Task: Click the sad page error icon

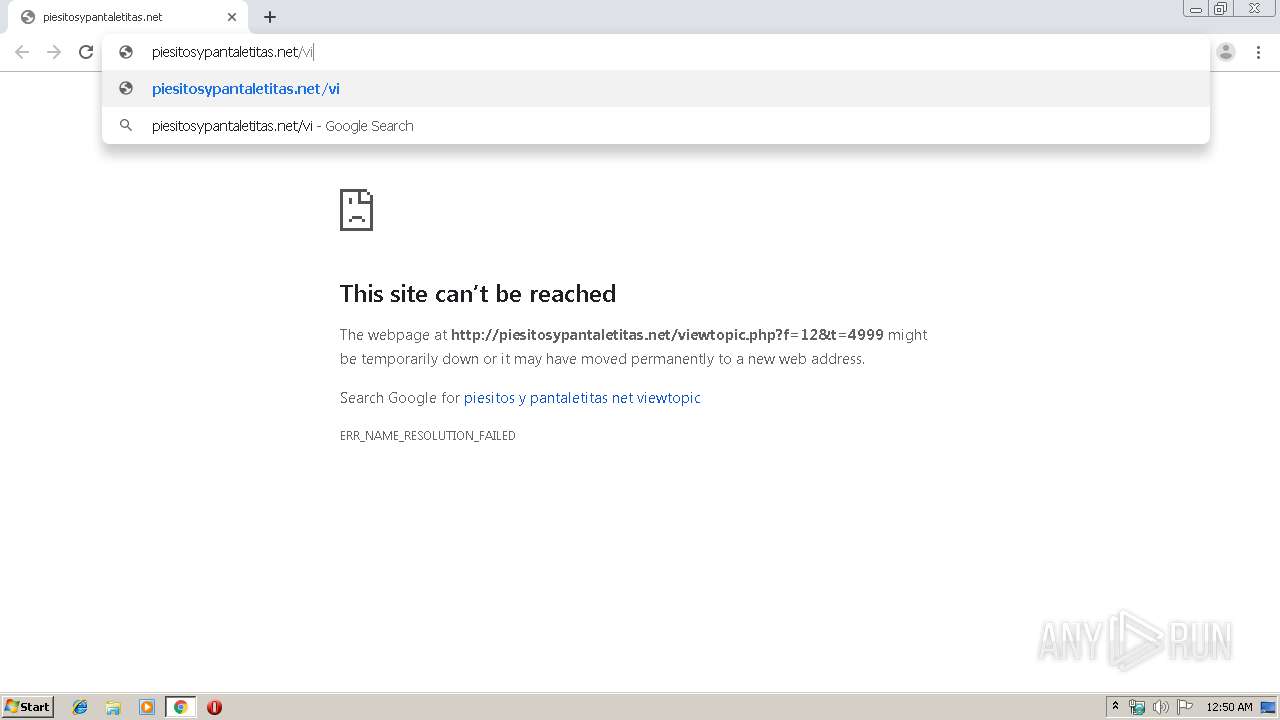Action: pos(356,210)
